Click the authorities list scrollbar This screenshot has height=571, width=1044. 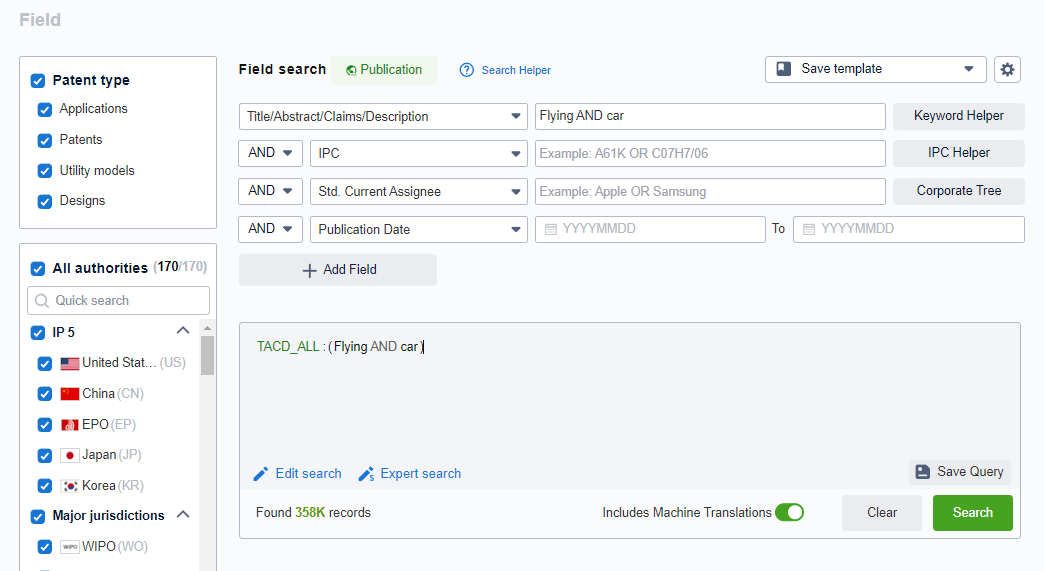click(207, 355)
